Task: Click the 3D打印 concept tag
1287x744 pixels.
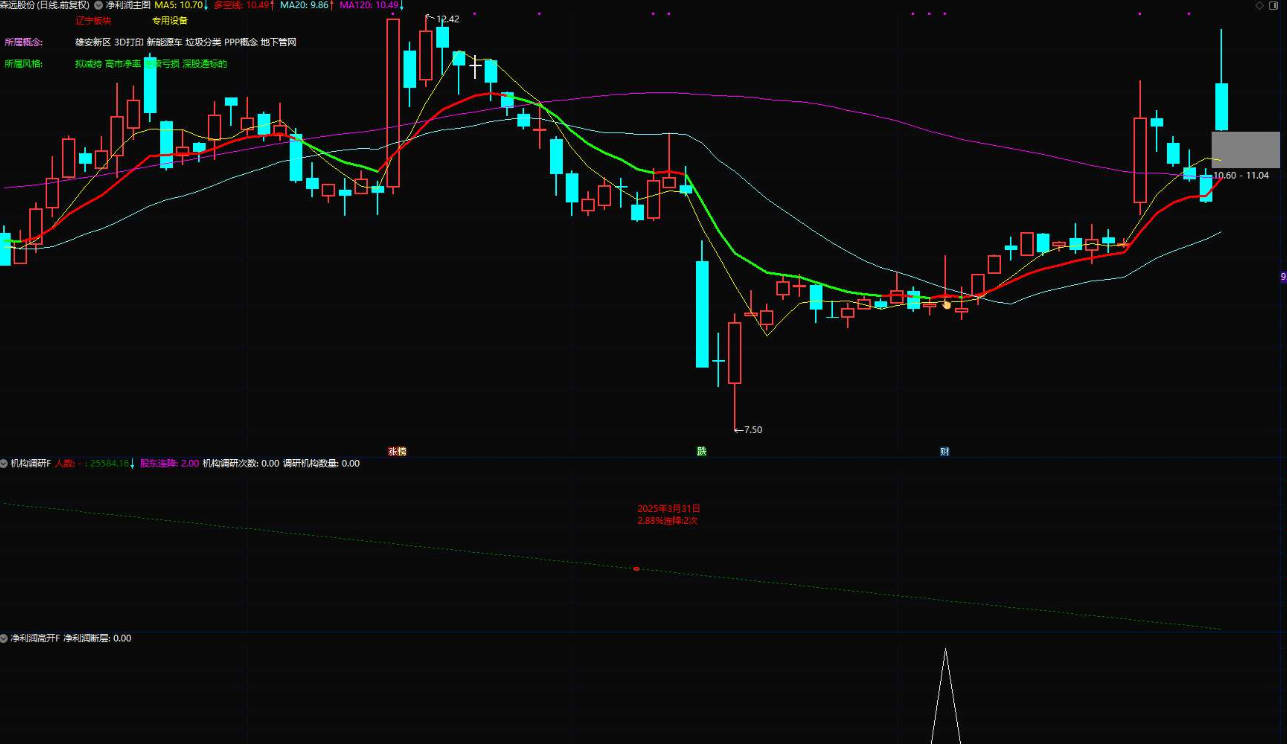Action: coord(129,42)
